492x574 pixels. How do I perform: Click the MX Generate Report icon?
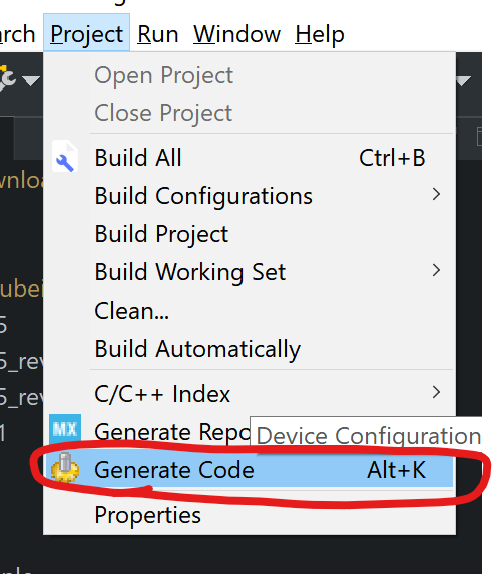[x=65, y=429]
